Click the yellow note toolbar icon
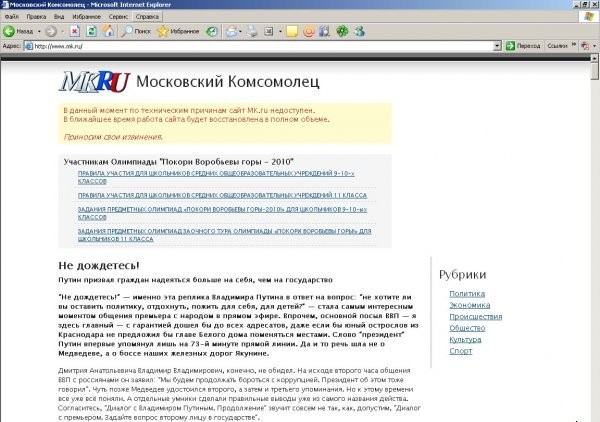This screenshot has width=600, height=422. [292, 31]
